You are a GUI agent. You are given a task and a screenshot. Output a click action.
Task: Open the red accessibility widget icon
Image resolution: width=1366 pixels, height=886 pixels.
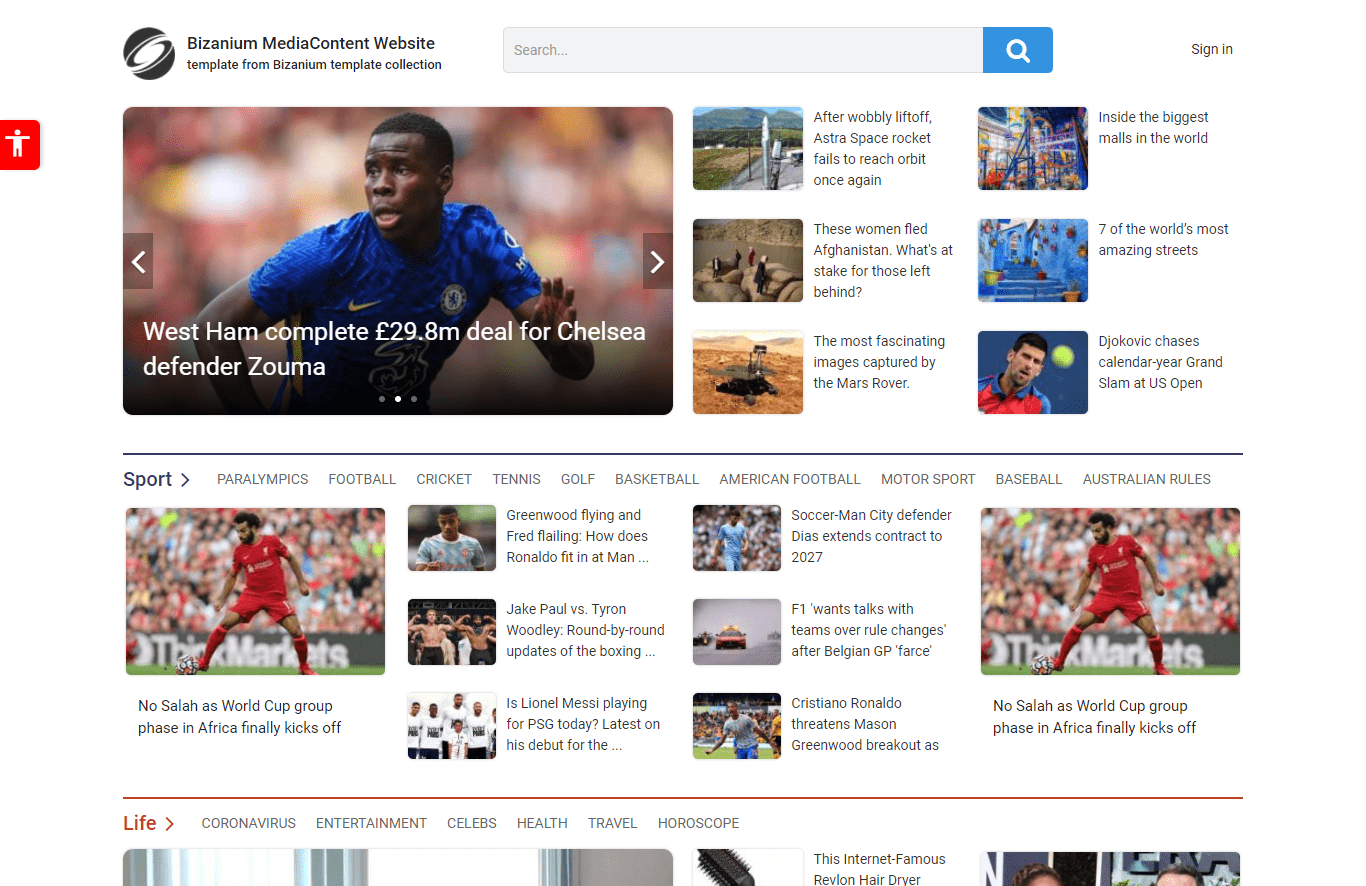(18, 144)
